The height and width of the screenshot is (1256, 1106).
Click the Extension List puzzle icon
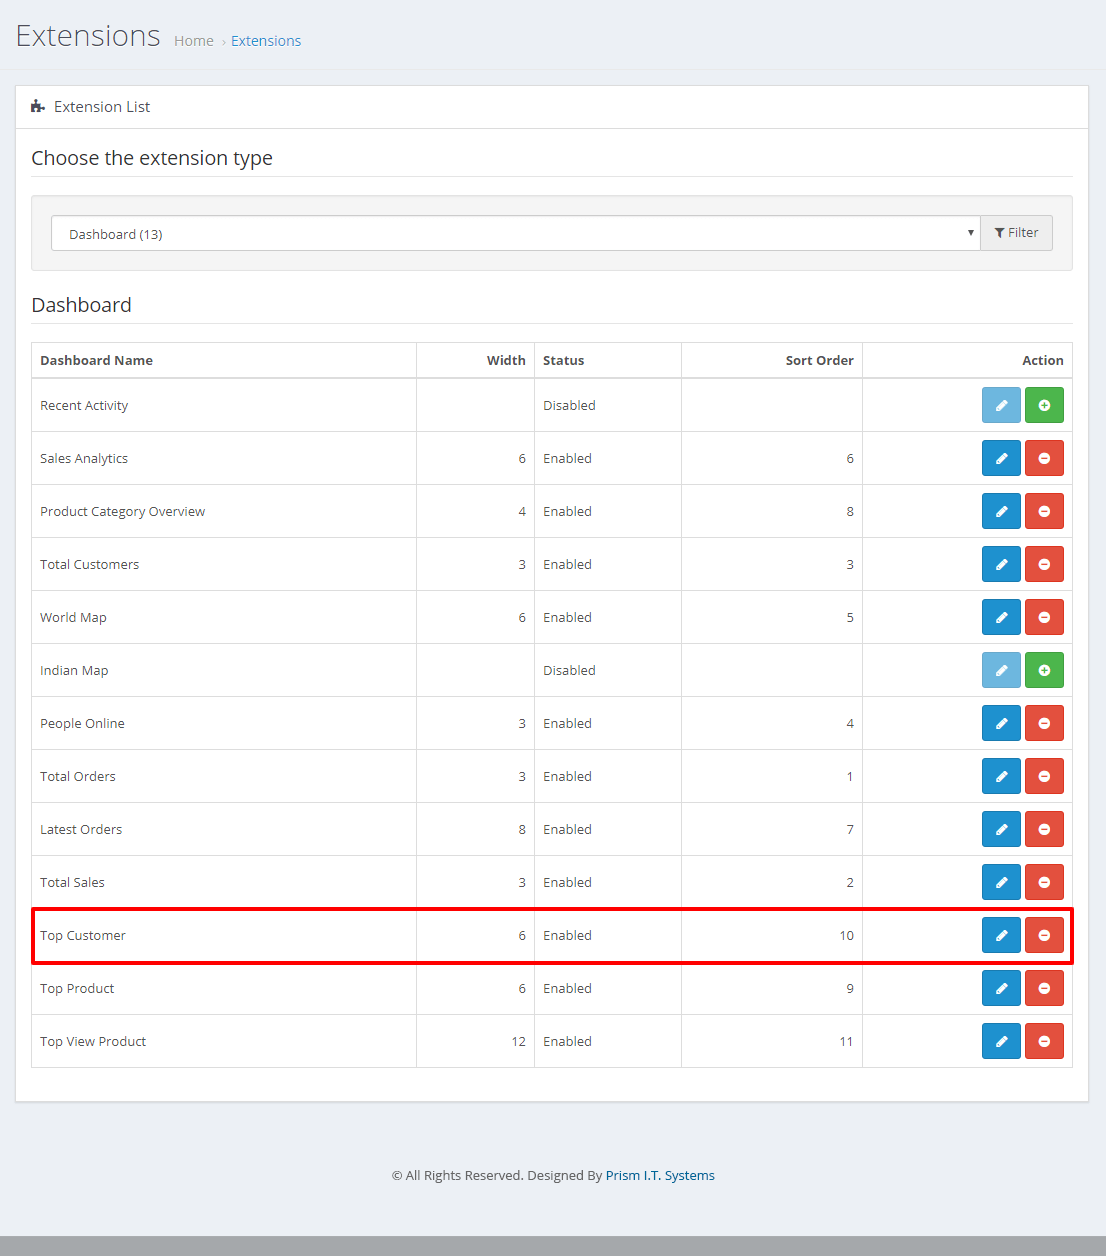point(38,106)
